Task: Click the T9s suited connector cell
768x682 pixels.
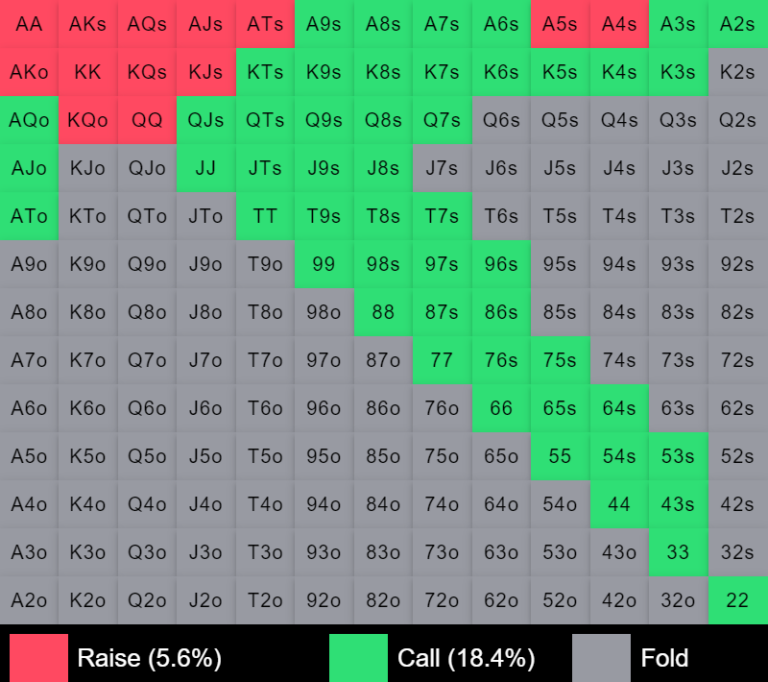Action: (324, 216)
